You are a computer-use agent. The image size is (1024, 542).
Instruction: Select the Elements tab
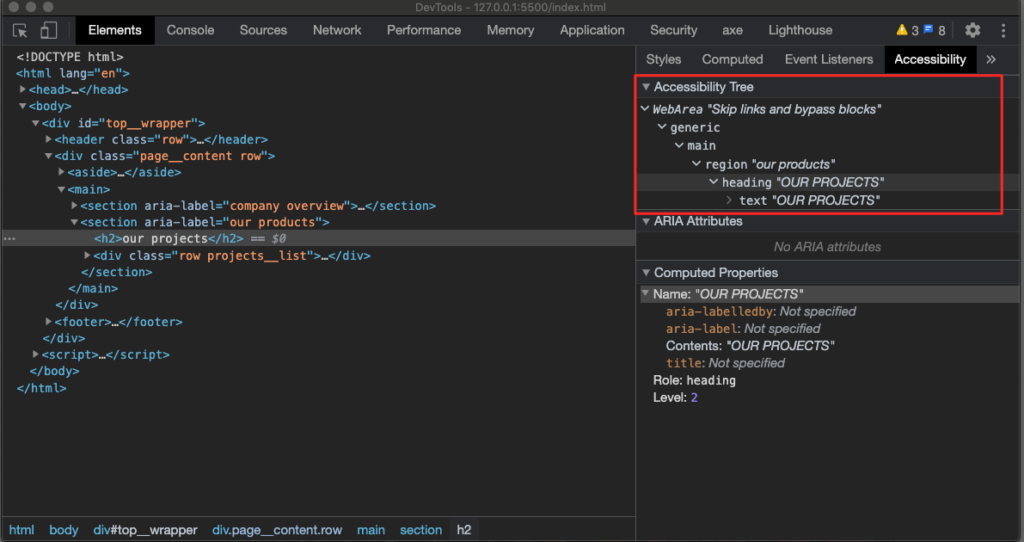[115, 30]
